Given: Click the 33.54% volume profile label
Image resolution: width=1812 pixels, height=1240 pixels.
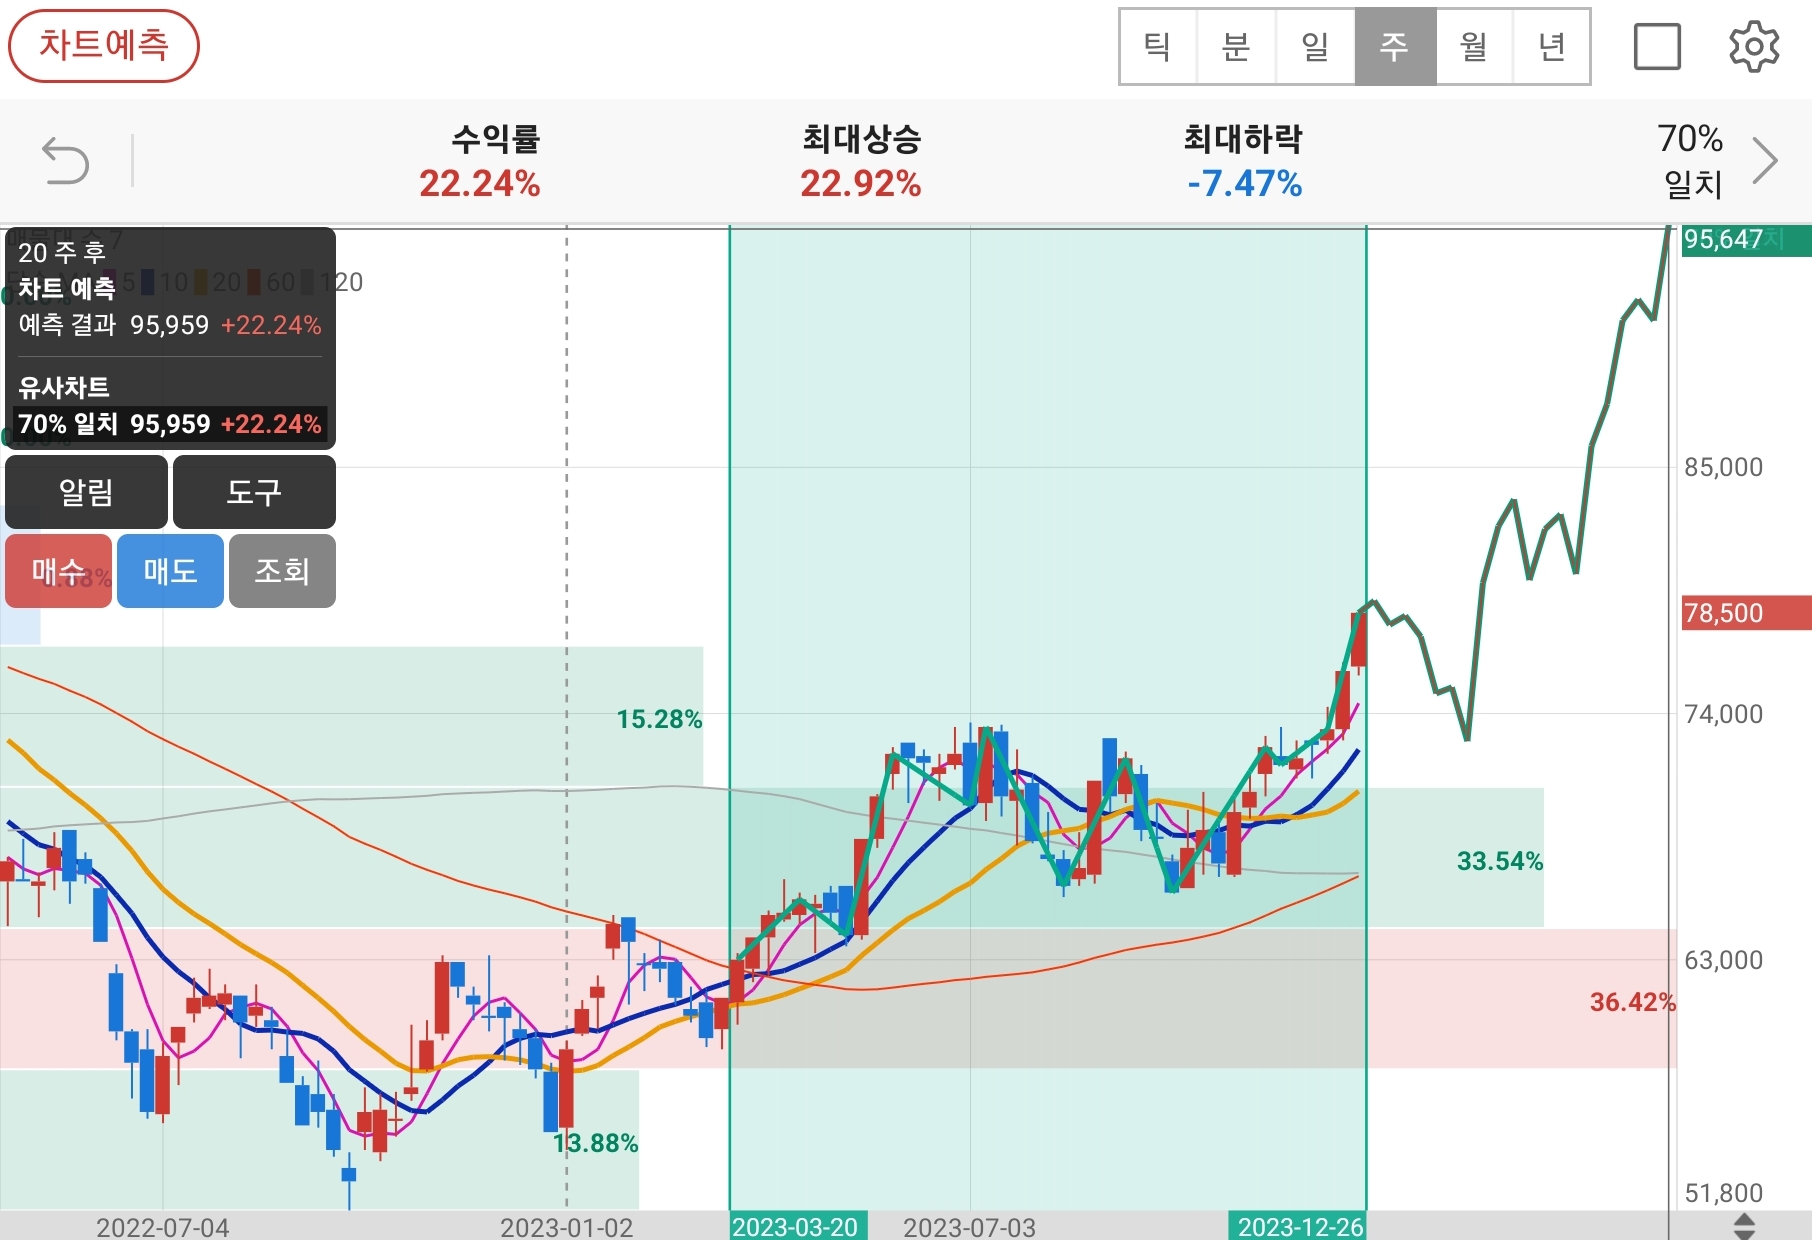Looking at the screenshot, I should click(x=1499, y=861).
